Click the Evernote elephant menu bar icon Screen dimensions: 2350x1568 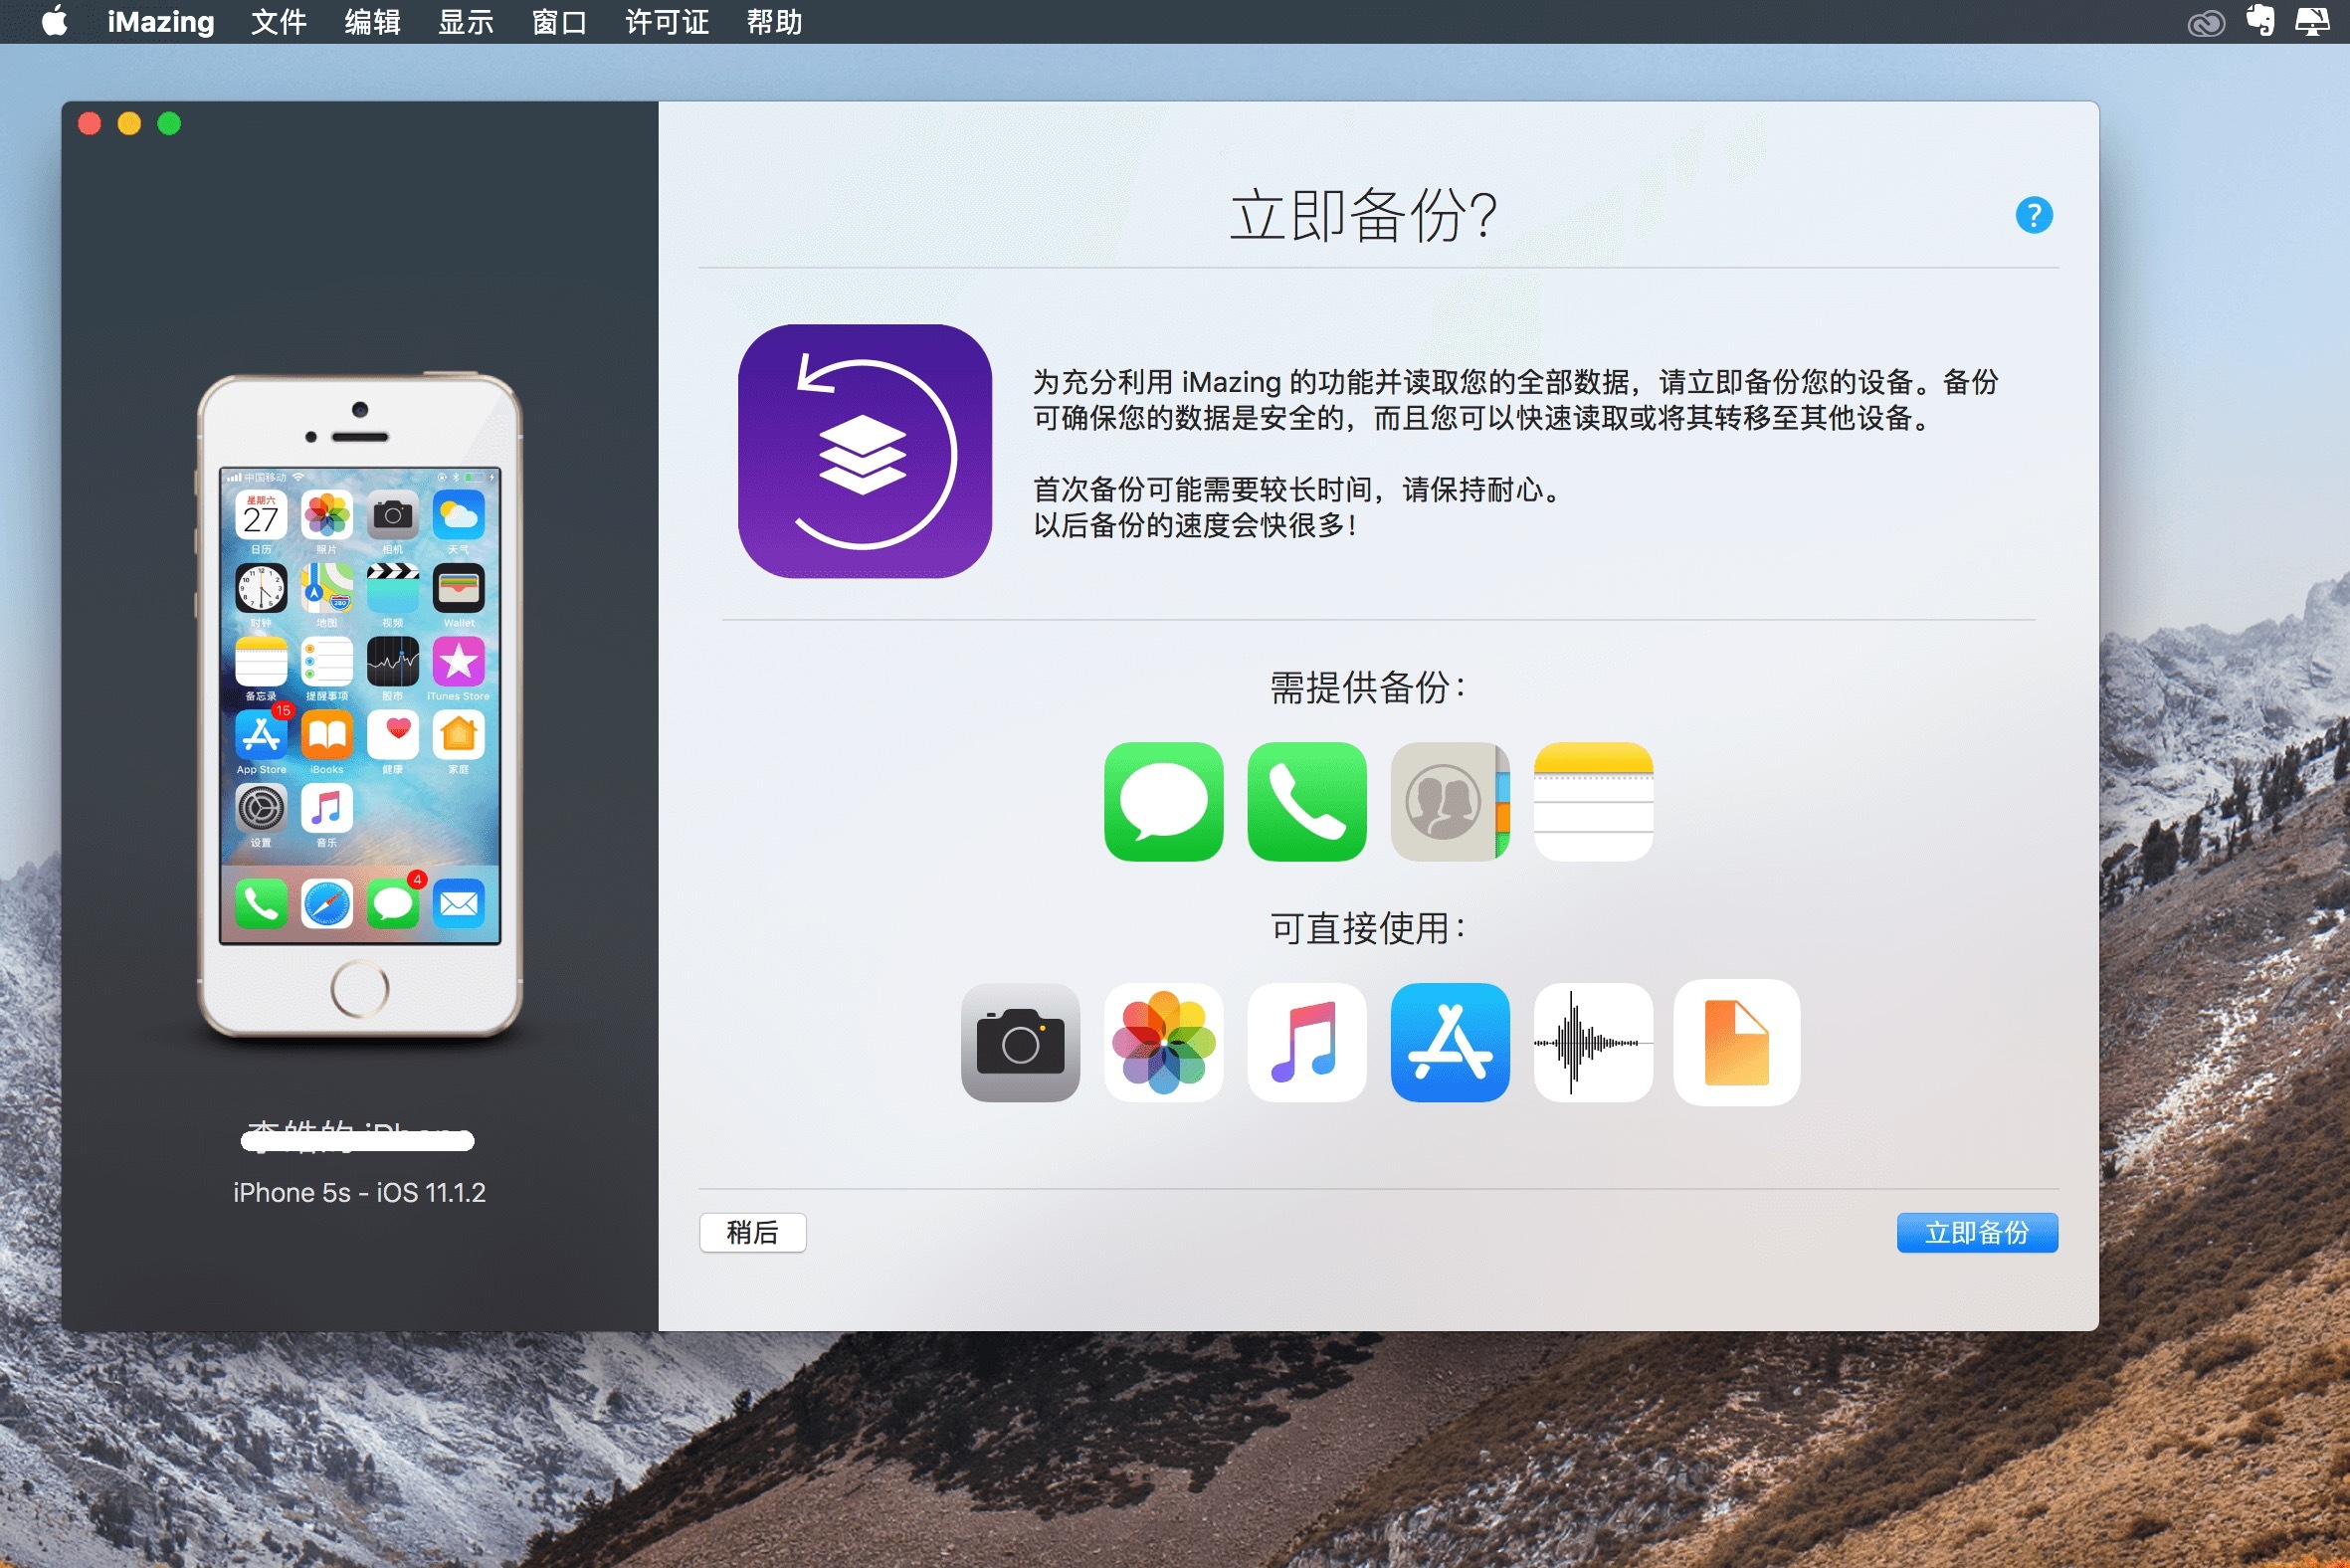tap(2259, 21)
